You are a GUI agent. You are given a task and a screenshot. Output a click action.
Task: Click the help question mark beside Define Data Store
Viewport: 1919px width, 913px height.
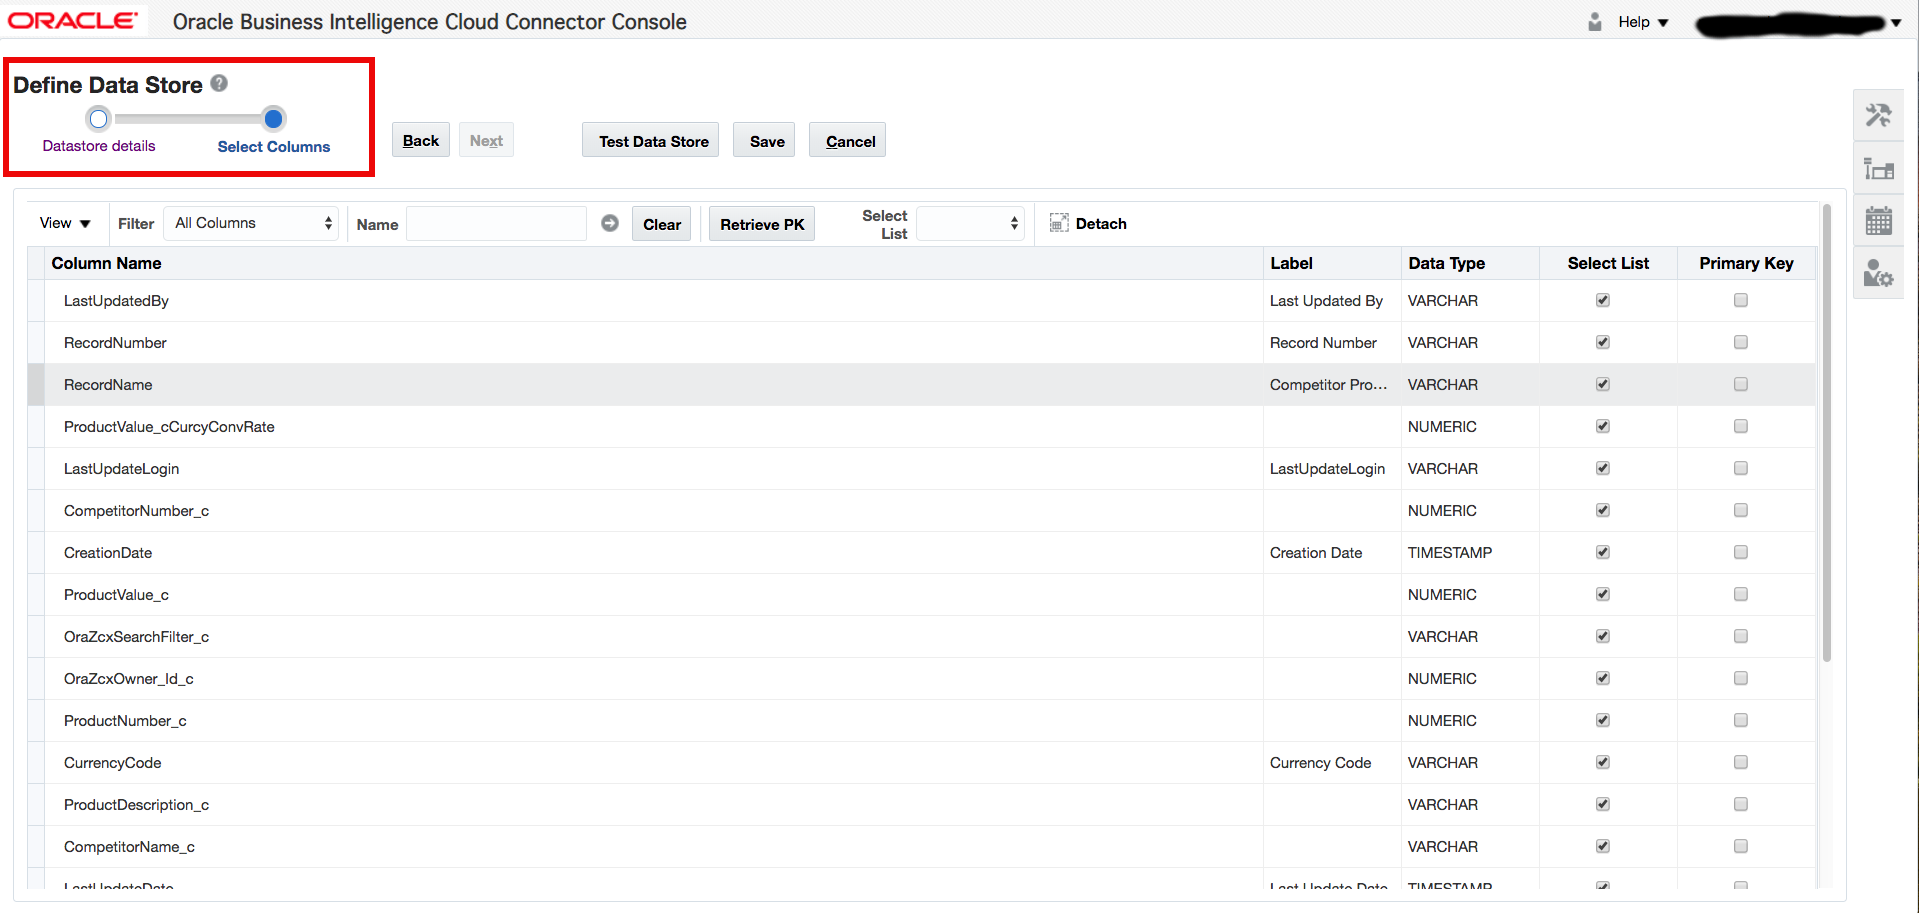click(x=219, y=84)
